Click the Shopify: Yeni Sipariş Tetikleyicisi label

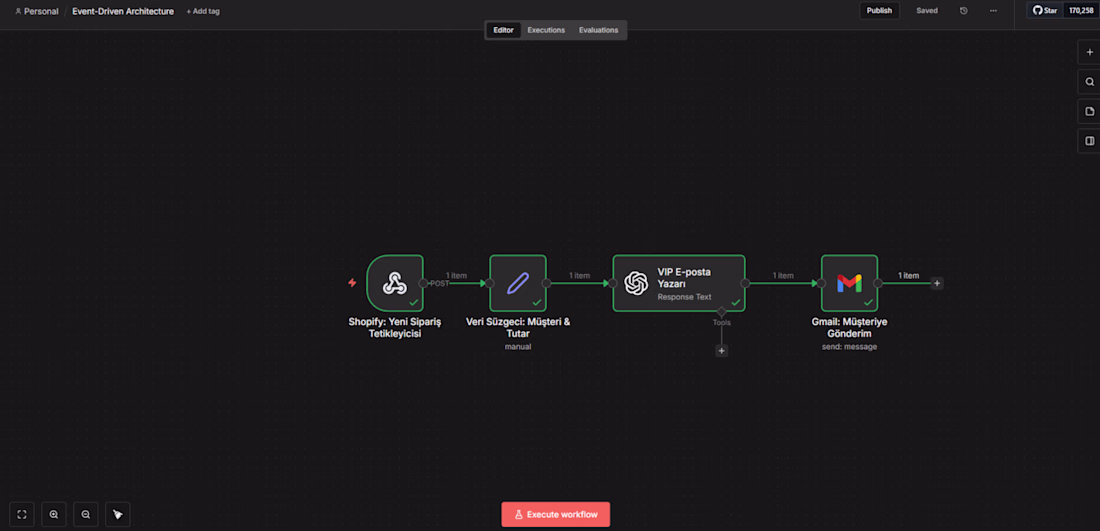pyautogui.click(x=395, y=328)
